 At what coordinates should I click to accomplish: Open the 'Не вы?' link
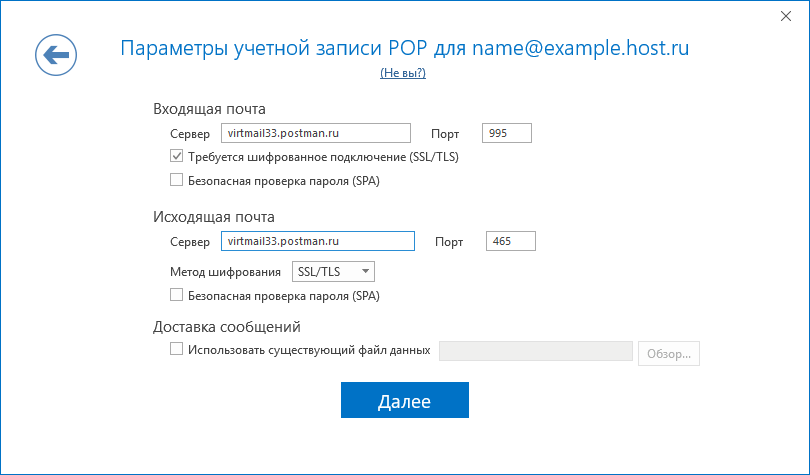[403, 73]
